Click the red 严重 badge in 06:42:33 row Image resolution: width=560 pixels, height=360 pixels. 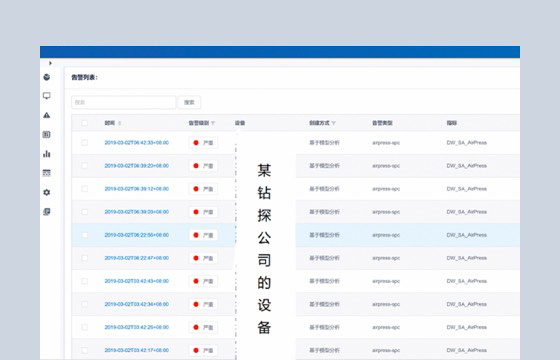(203, 142)
